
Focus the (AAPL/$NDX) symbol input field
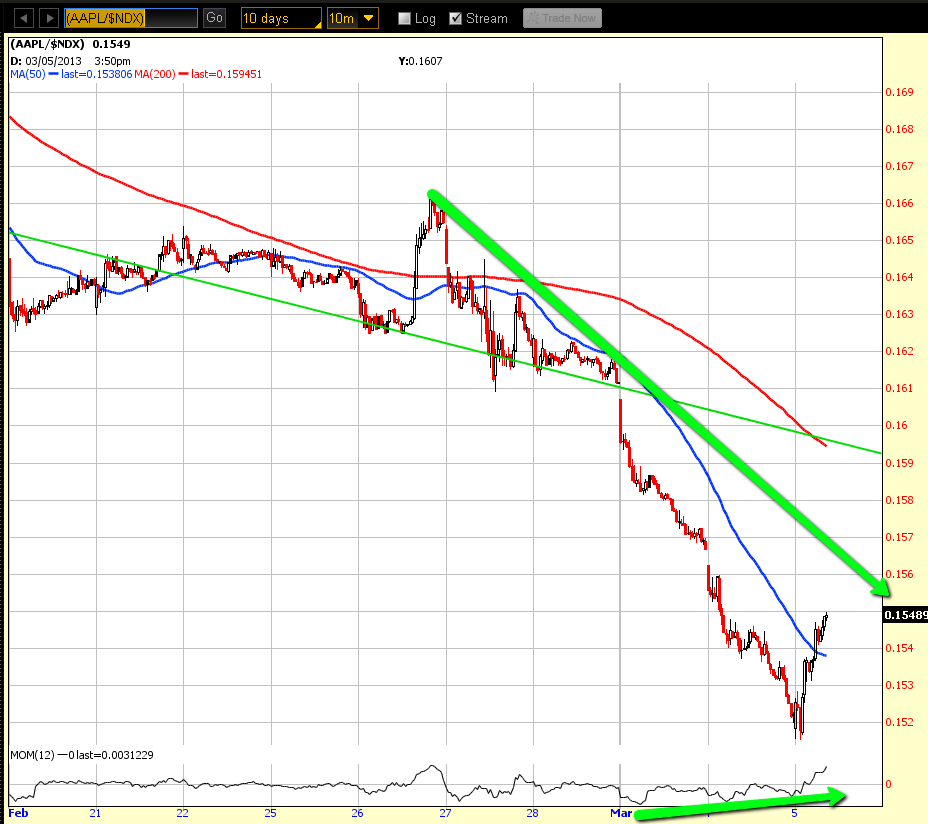(x=131, y=18)
